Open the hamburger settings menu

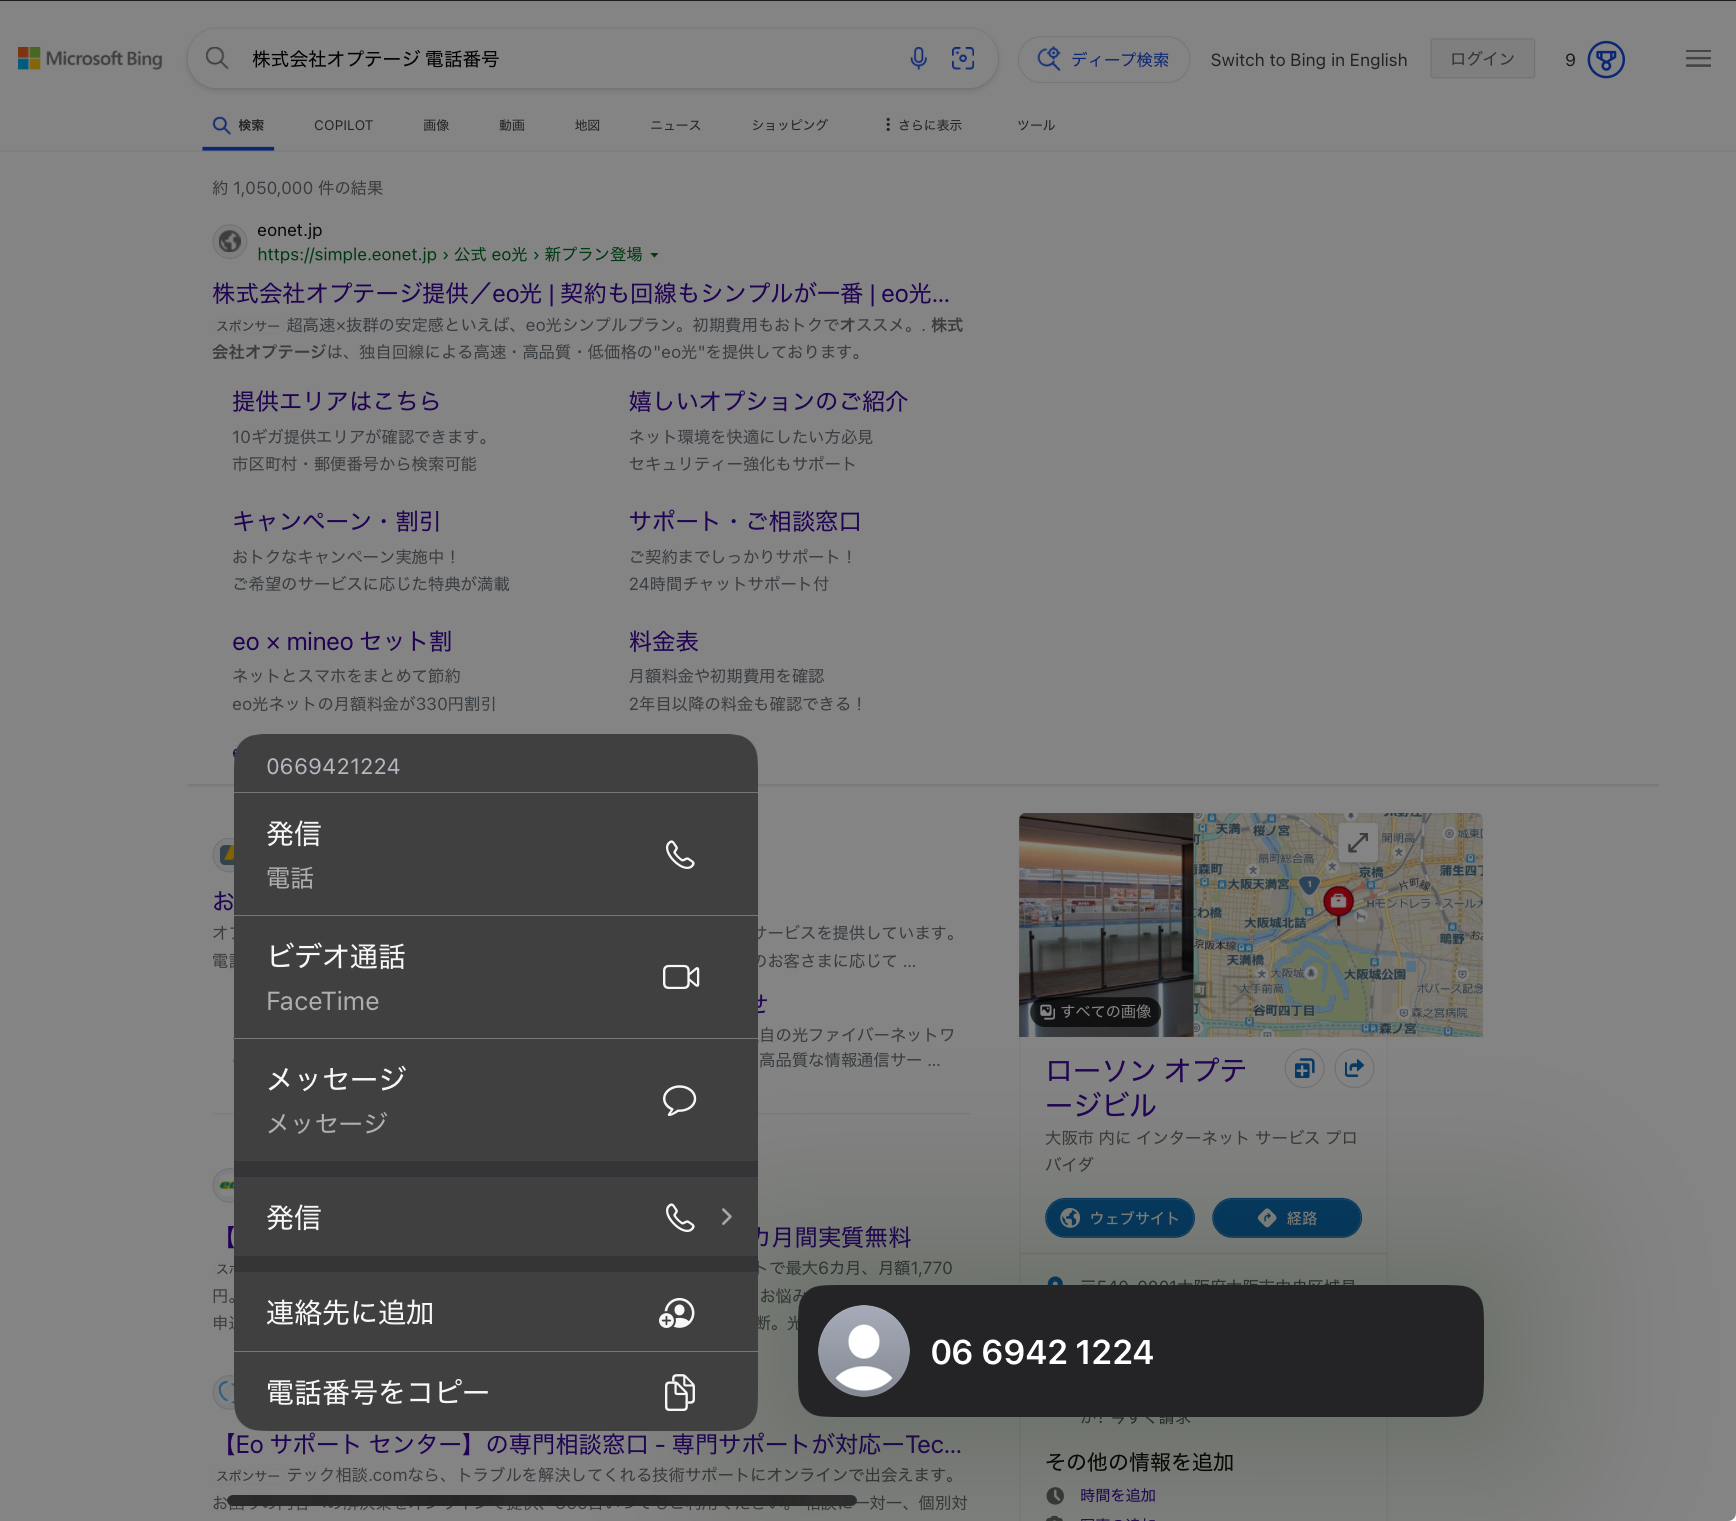click(1697, 60)
